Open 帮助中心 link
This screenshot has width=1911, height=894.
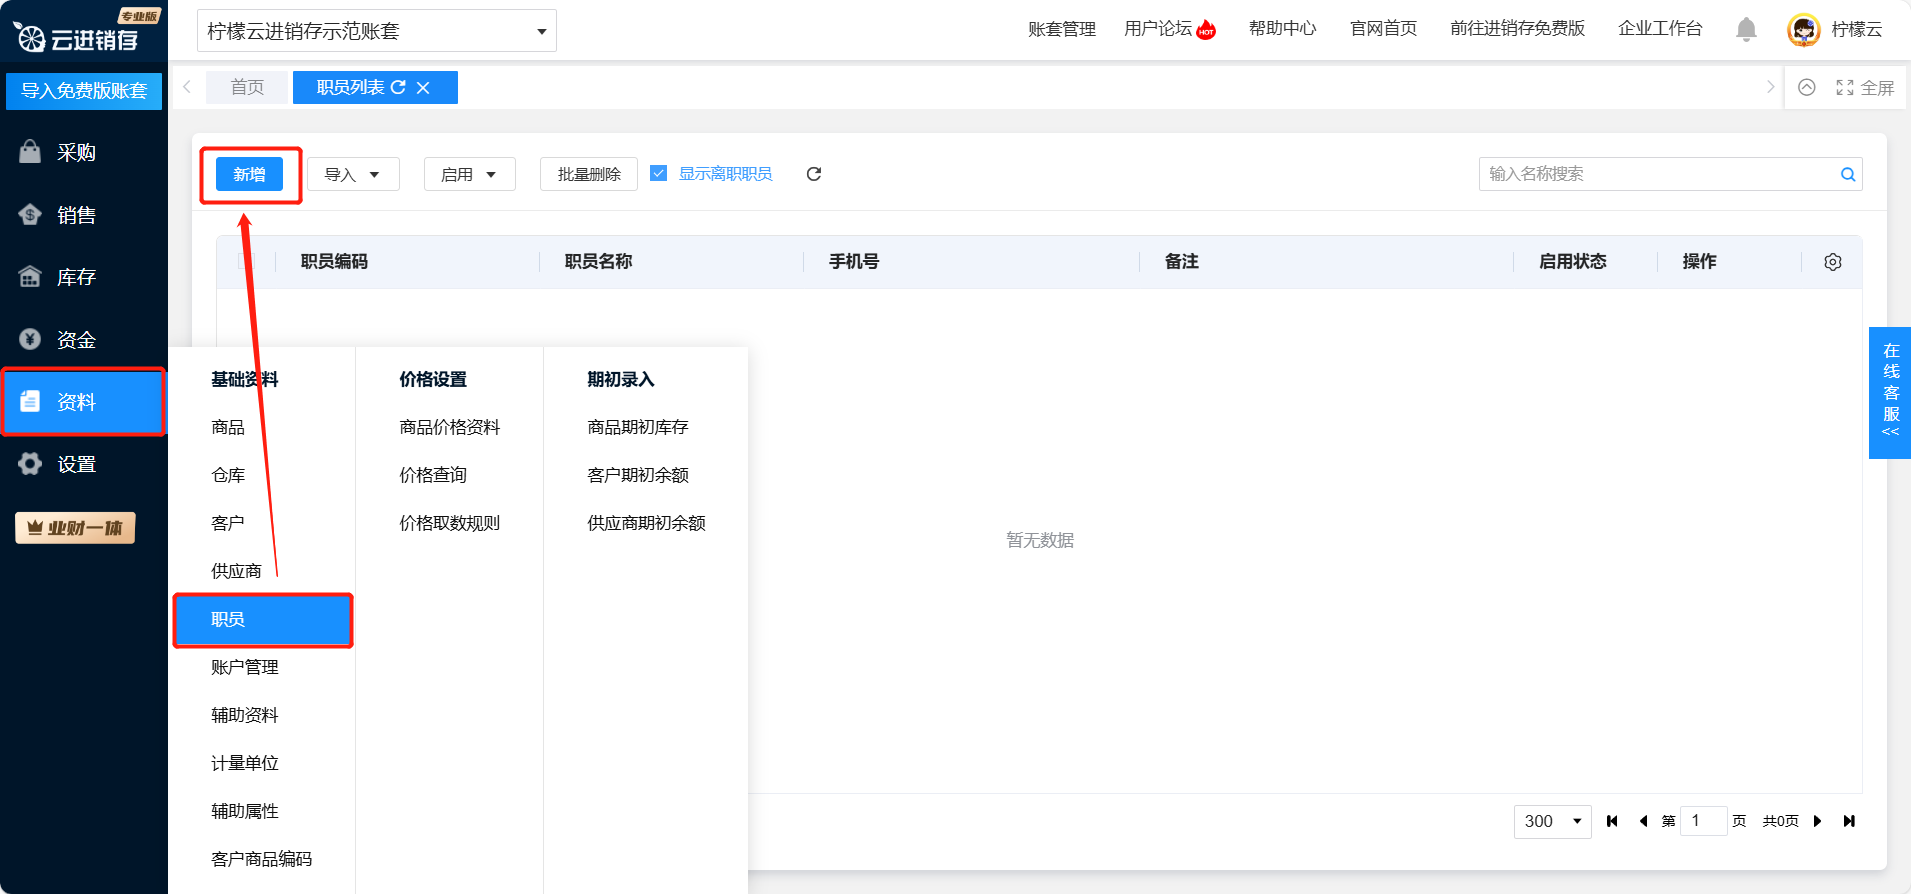coord(1283,29)
